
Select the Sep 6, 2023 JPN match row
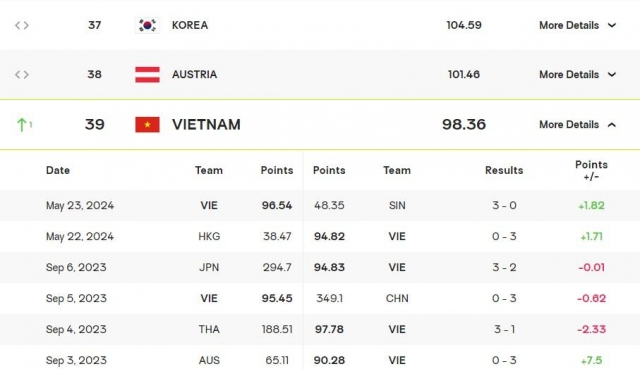(320, 267)
